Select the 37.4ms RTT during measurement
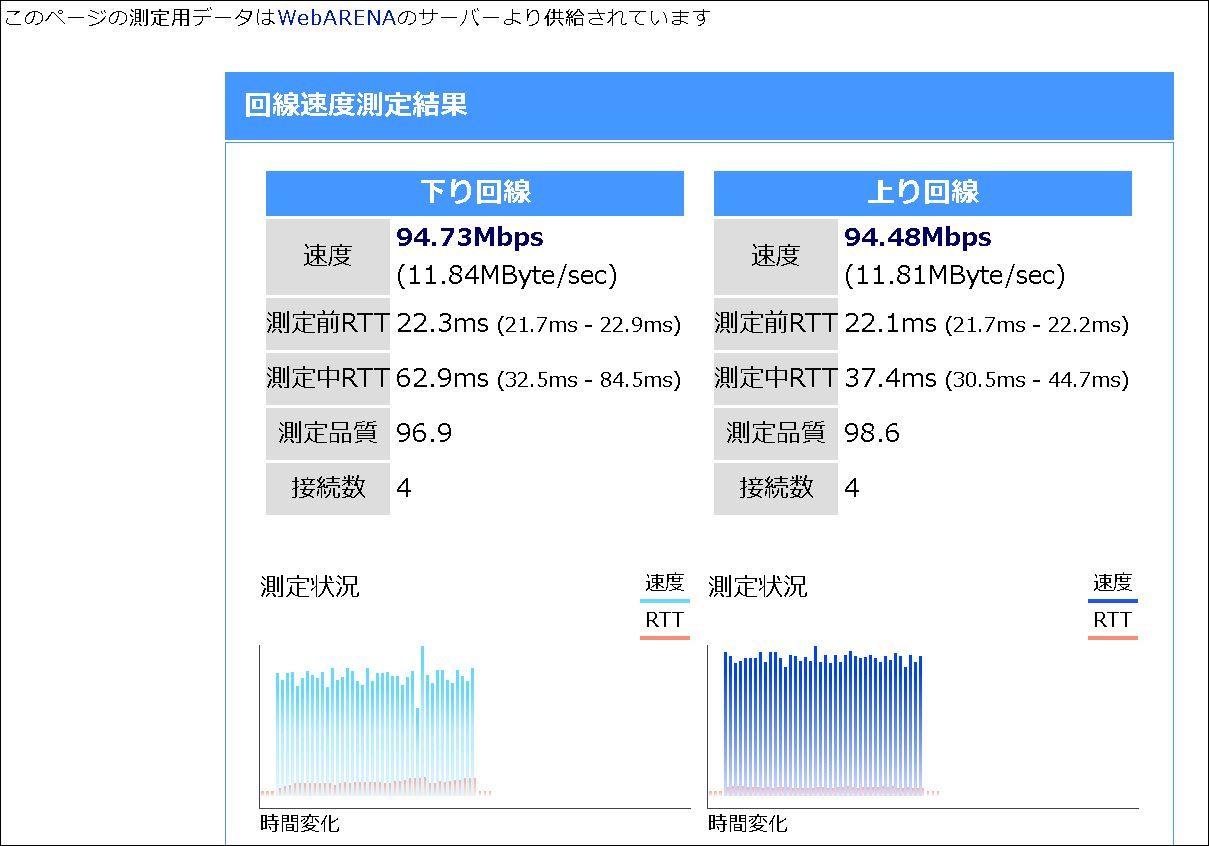Viewport: 1209px width, 846px height. point(890,378)
